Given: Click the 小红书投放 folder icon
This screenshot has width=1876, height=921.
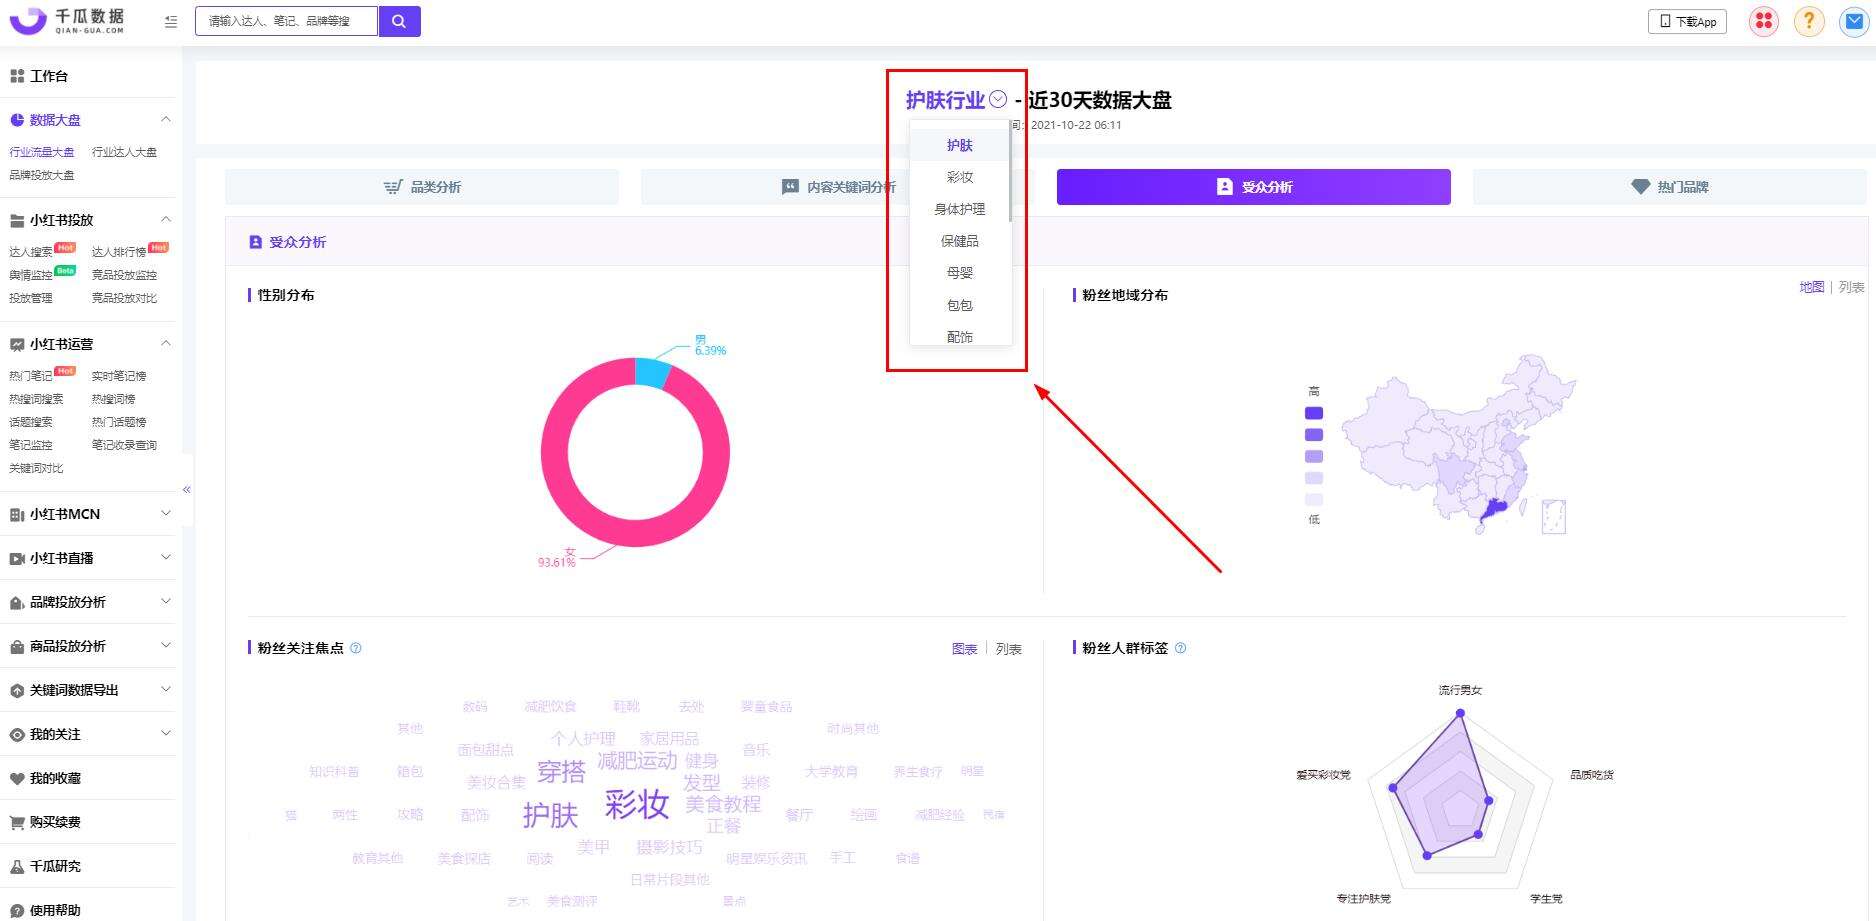Looking at the screenshot, I should 17,220.
